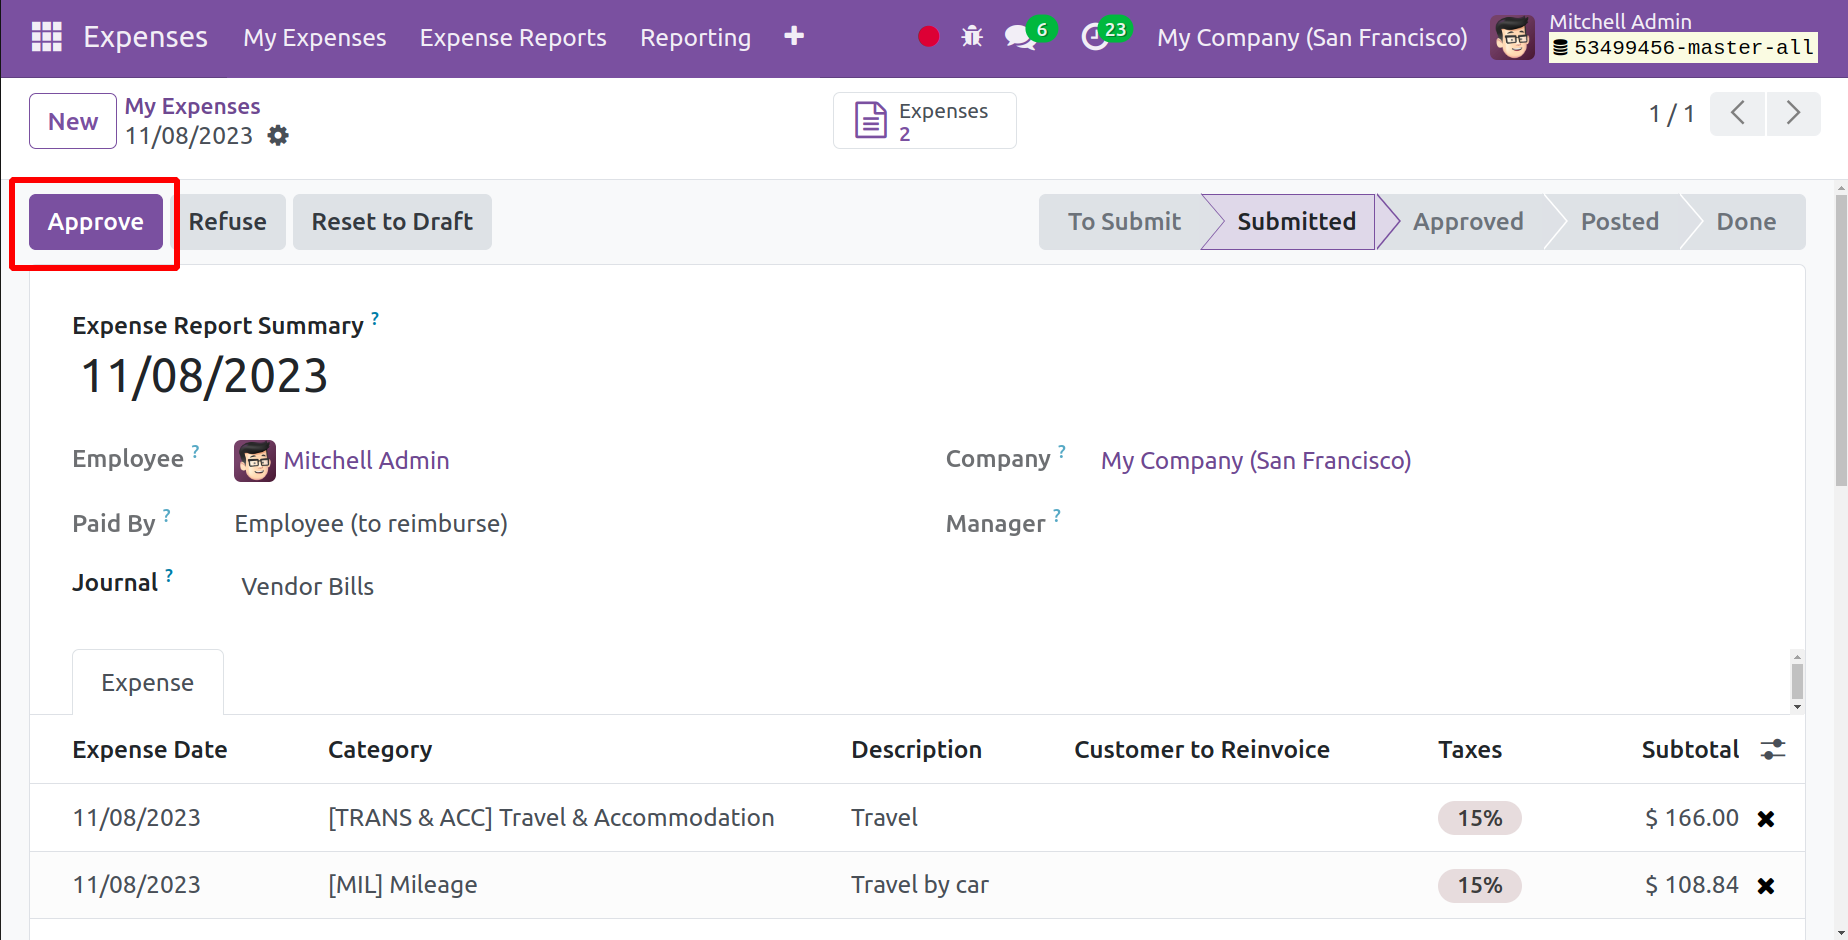The width and height of the screenshot is (1848, 940).
Task: Click database label 53499456-master-all
Action: 1683,48
